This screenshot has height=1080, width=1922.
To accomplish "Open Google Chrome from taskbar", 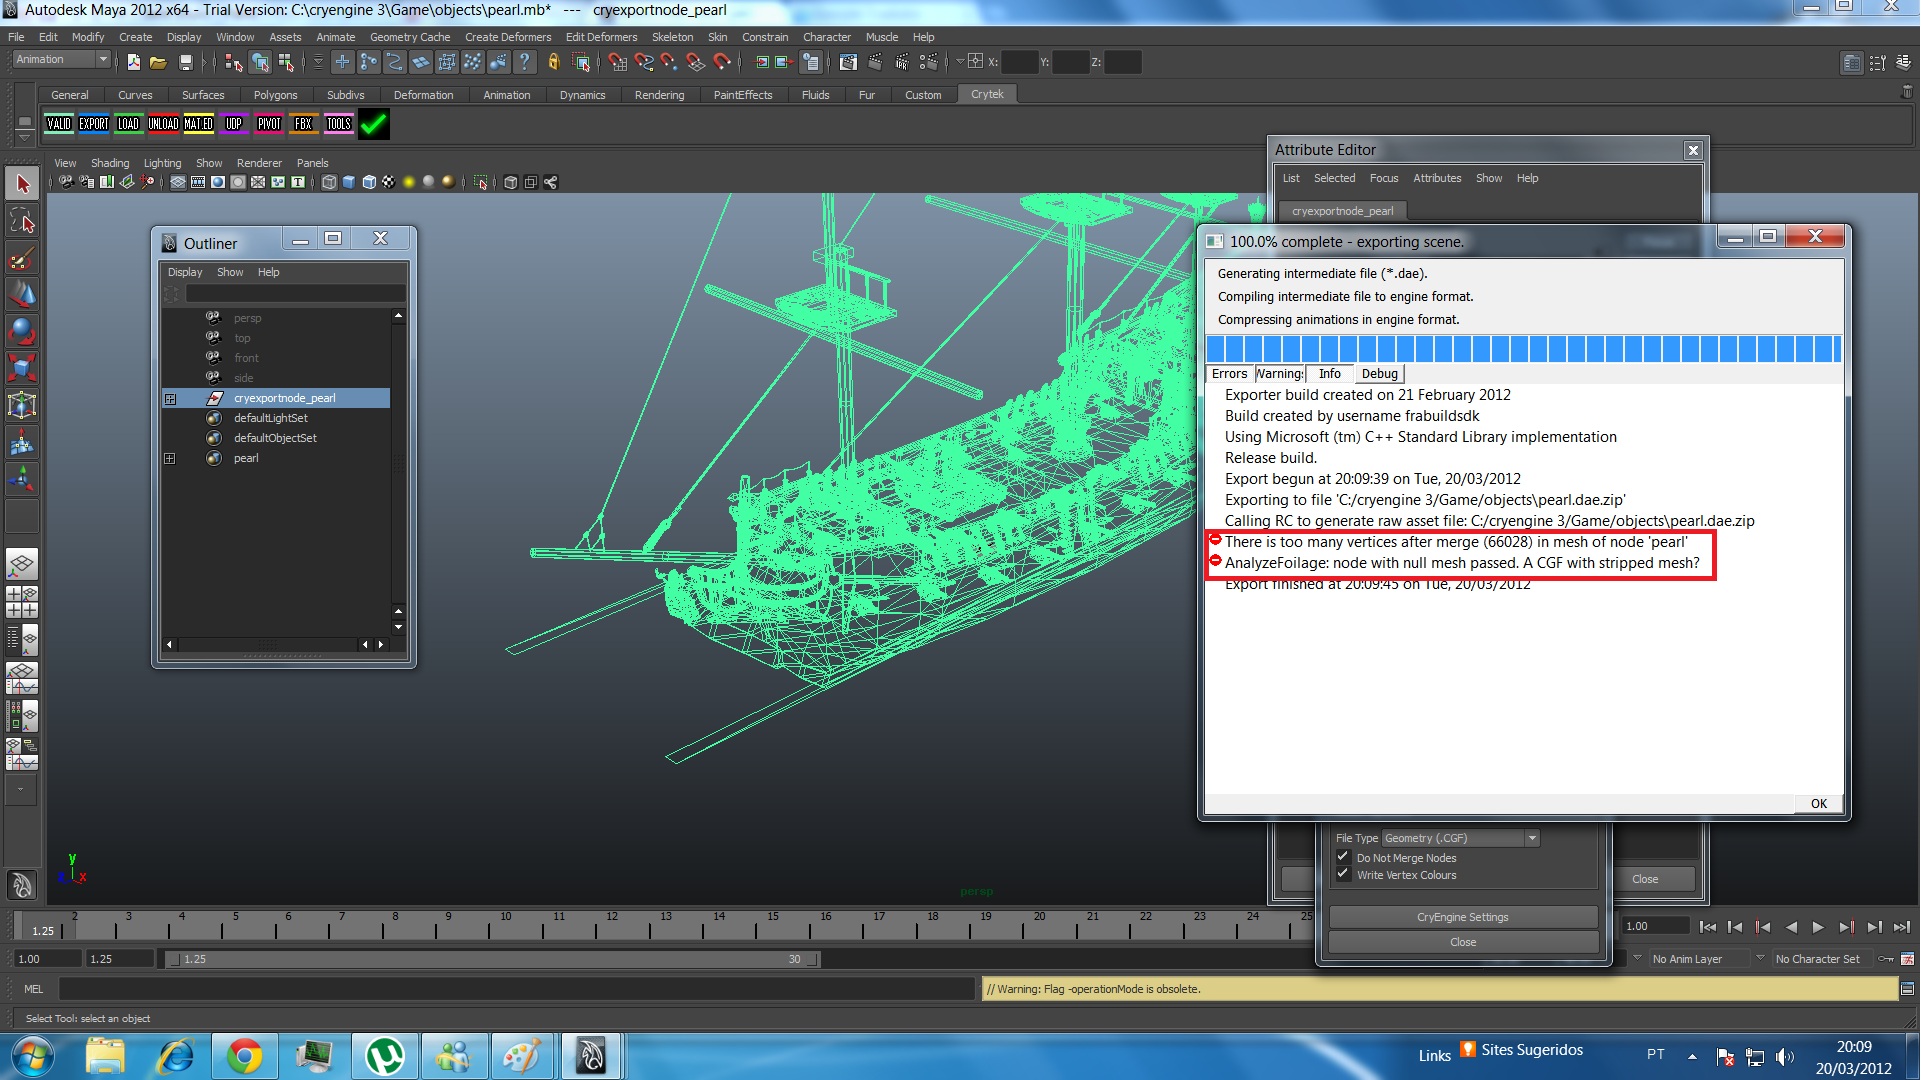I will (244, 1056).
